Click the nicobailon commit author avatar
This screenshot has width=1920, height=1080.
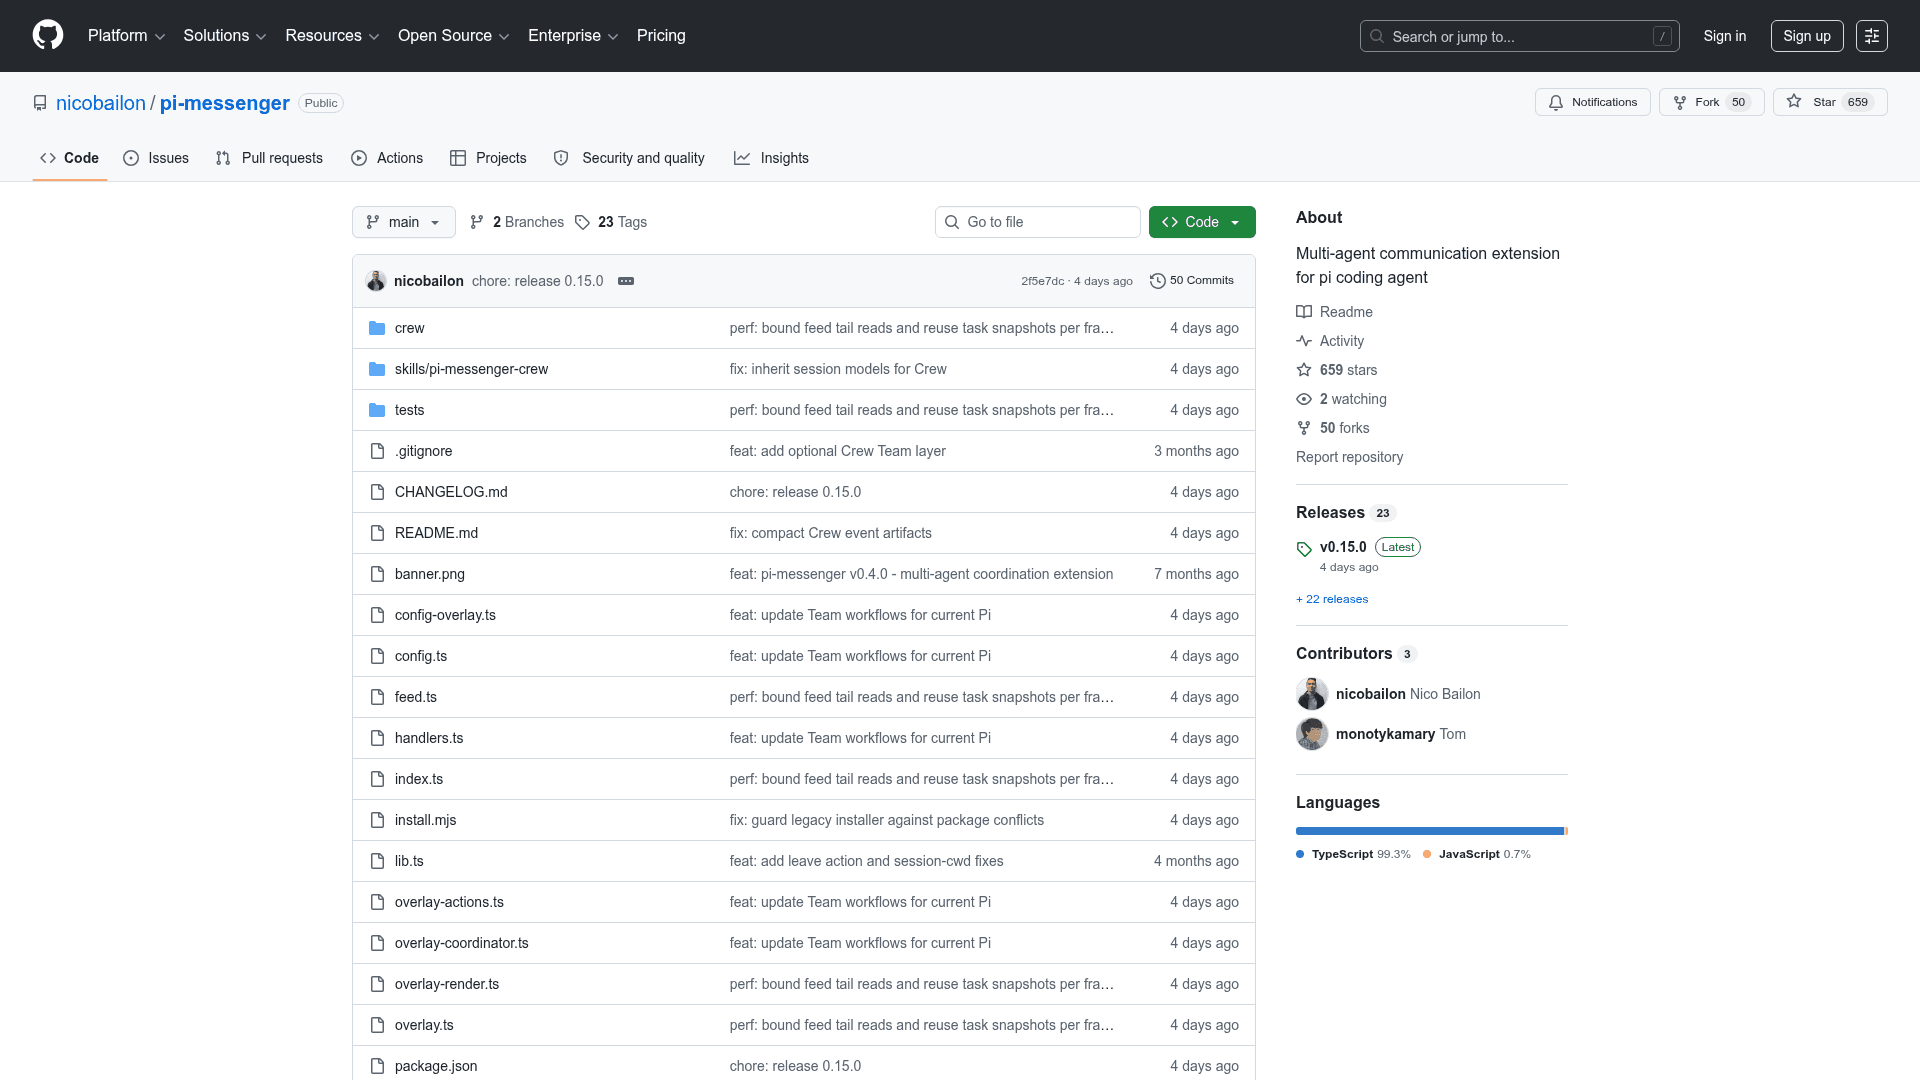pos(376,281)
